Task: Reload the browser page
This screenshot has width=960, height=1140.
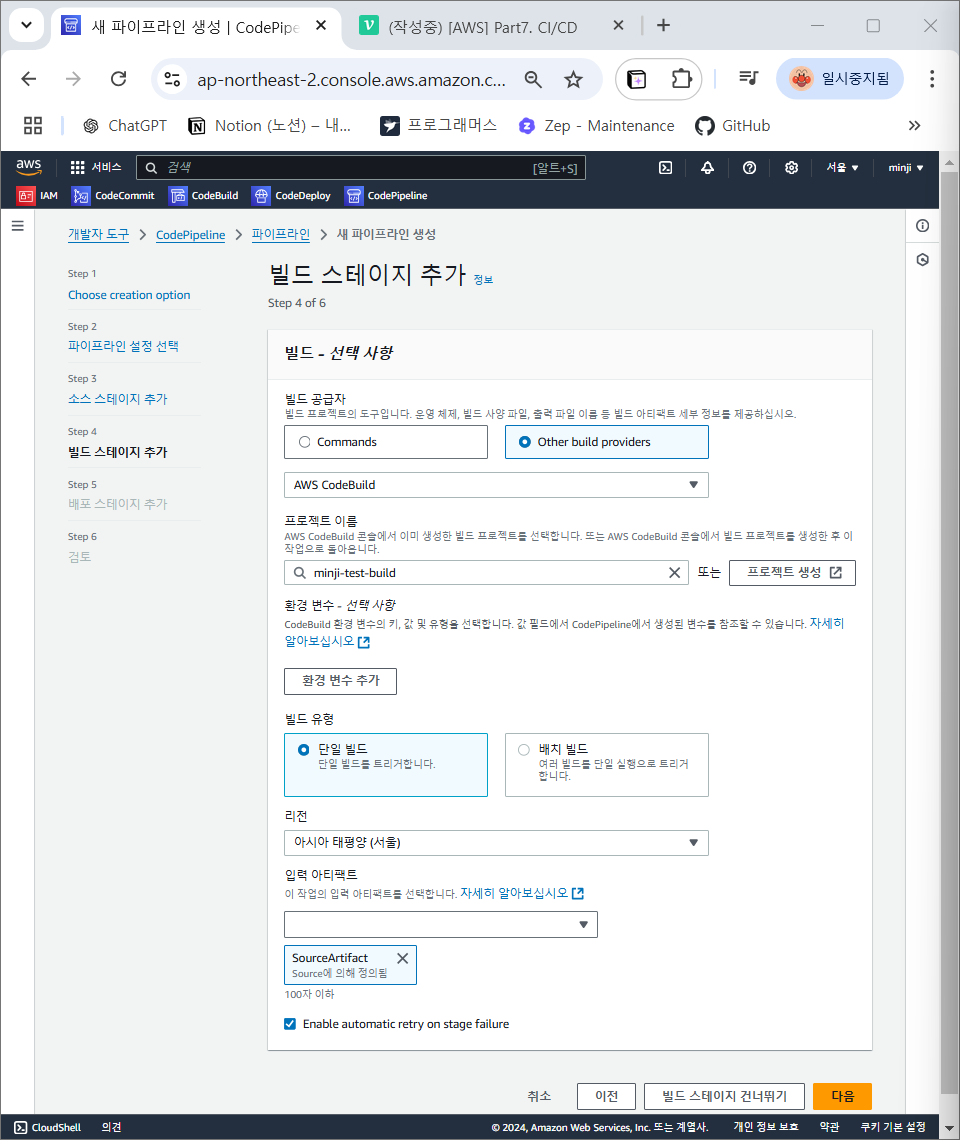Action: [119, 79]
